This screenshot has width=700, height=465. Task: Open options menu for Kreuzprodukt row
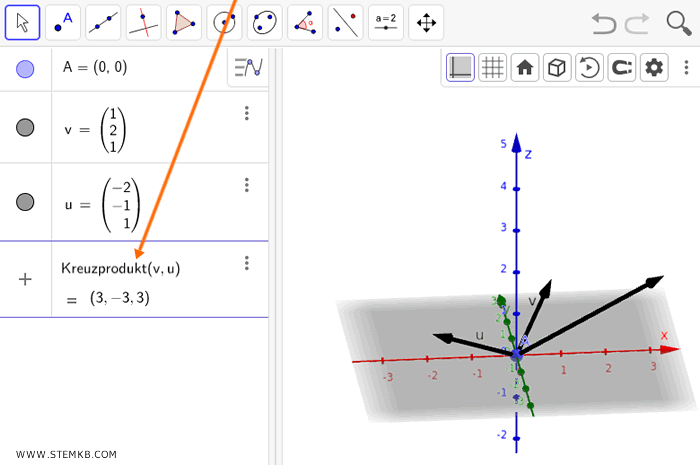tap(247, 263)
